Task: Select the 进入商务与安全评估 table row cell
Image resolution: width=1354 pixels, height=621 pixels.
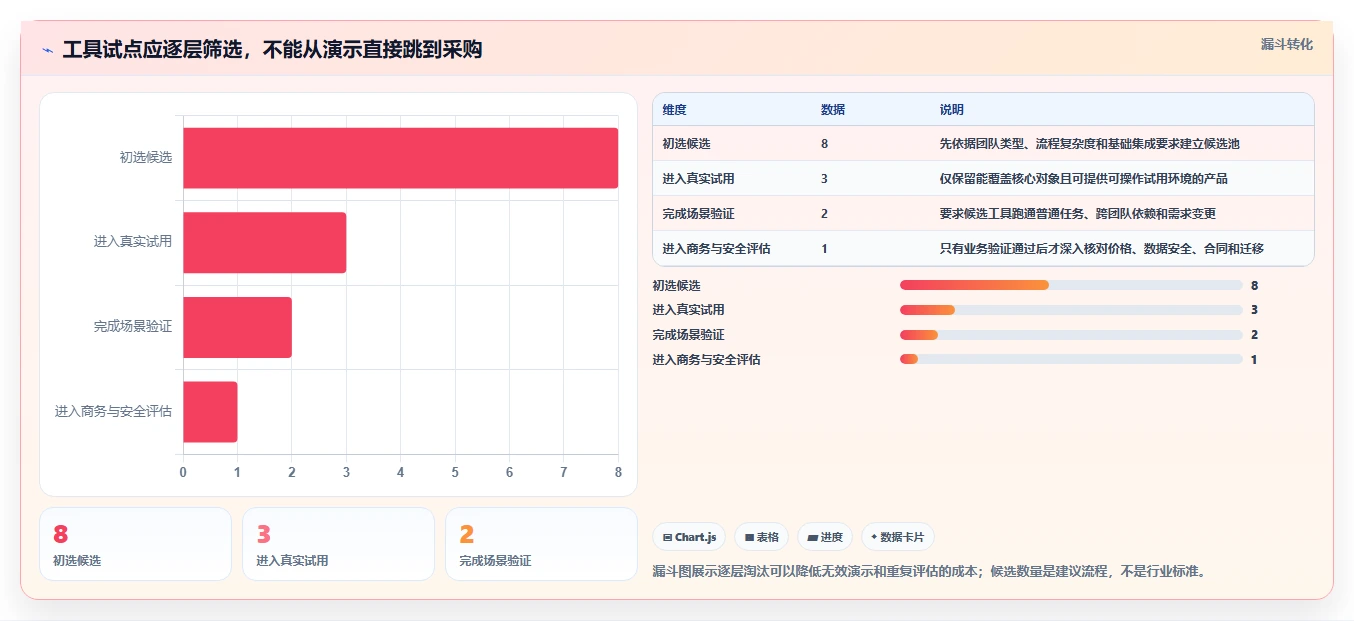Action: pos(717,249)
